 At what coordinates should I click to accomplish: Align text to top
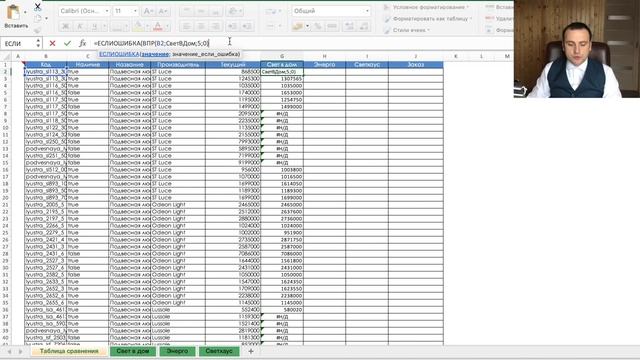187,11
